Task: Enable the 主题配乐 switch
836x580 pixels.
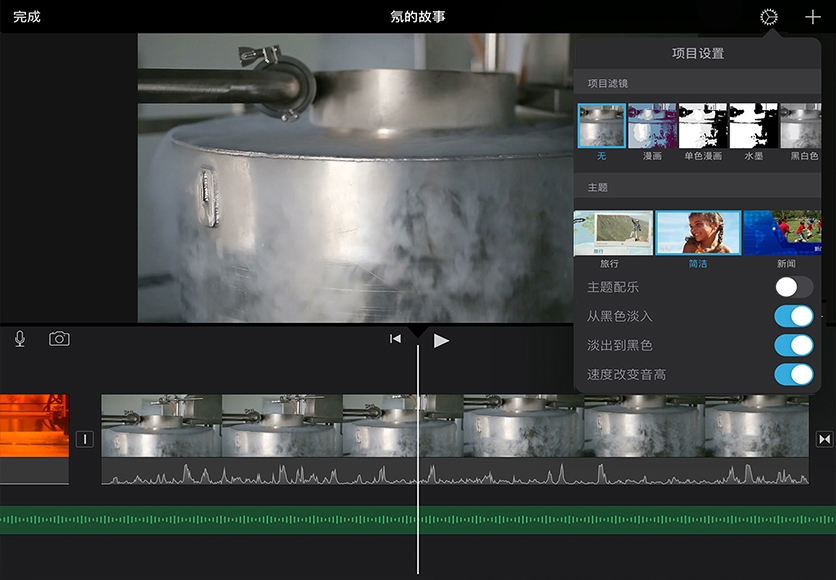Action: [x=794, y=288]
